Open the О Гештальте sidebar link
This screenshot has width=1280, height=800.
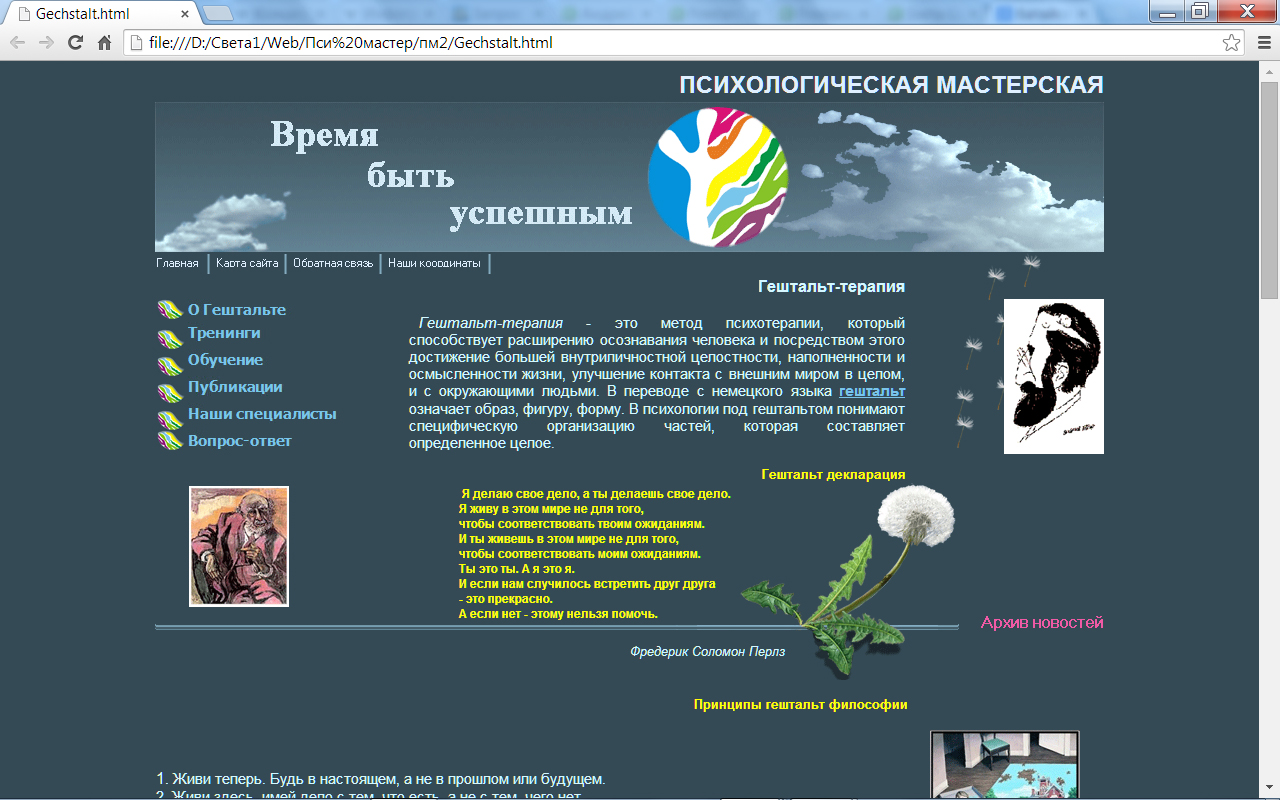click(237, 310)
